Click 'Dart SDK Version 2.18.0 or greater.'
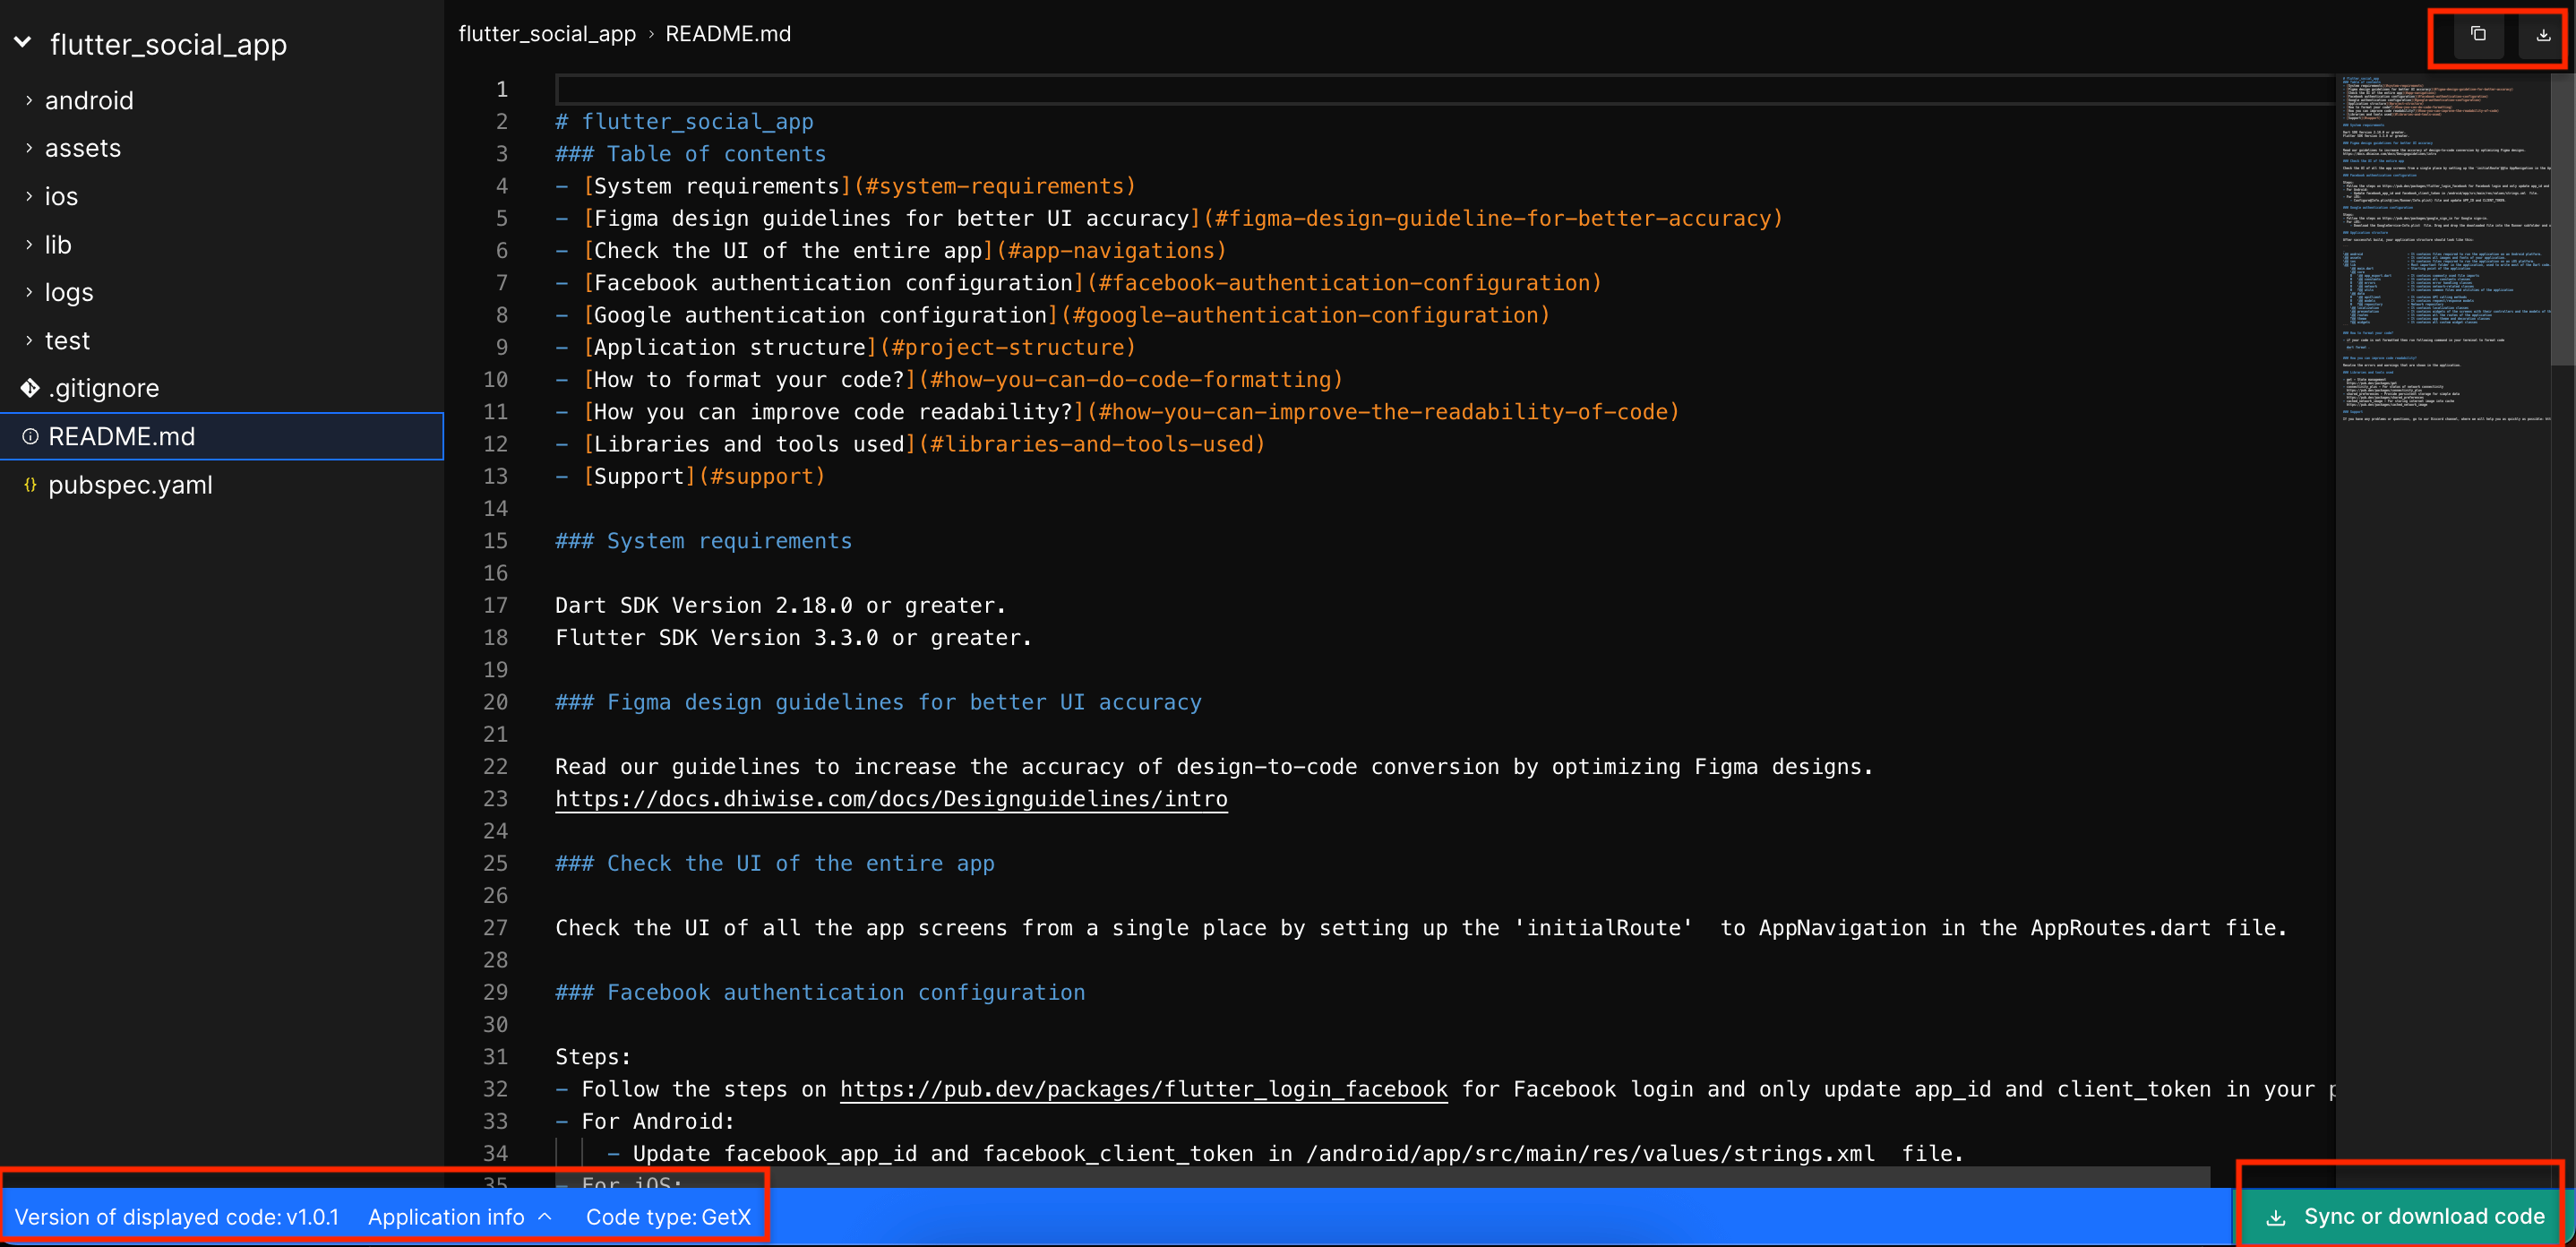 coord(780,605)
